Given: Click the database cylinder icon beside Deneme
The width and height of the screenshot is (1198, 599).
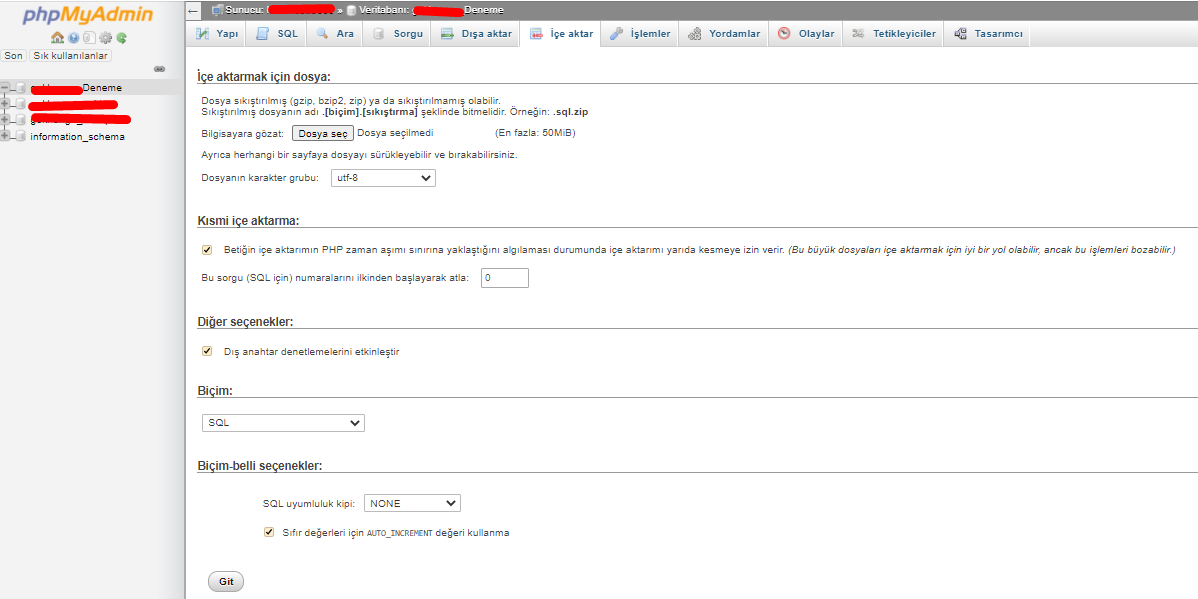Looking at the screenshot, I should click(21, 88).
